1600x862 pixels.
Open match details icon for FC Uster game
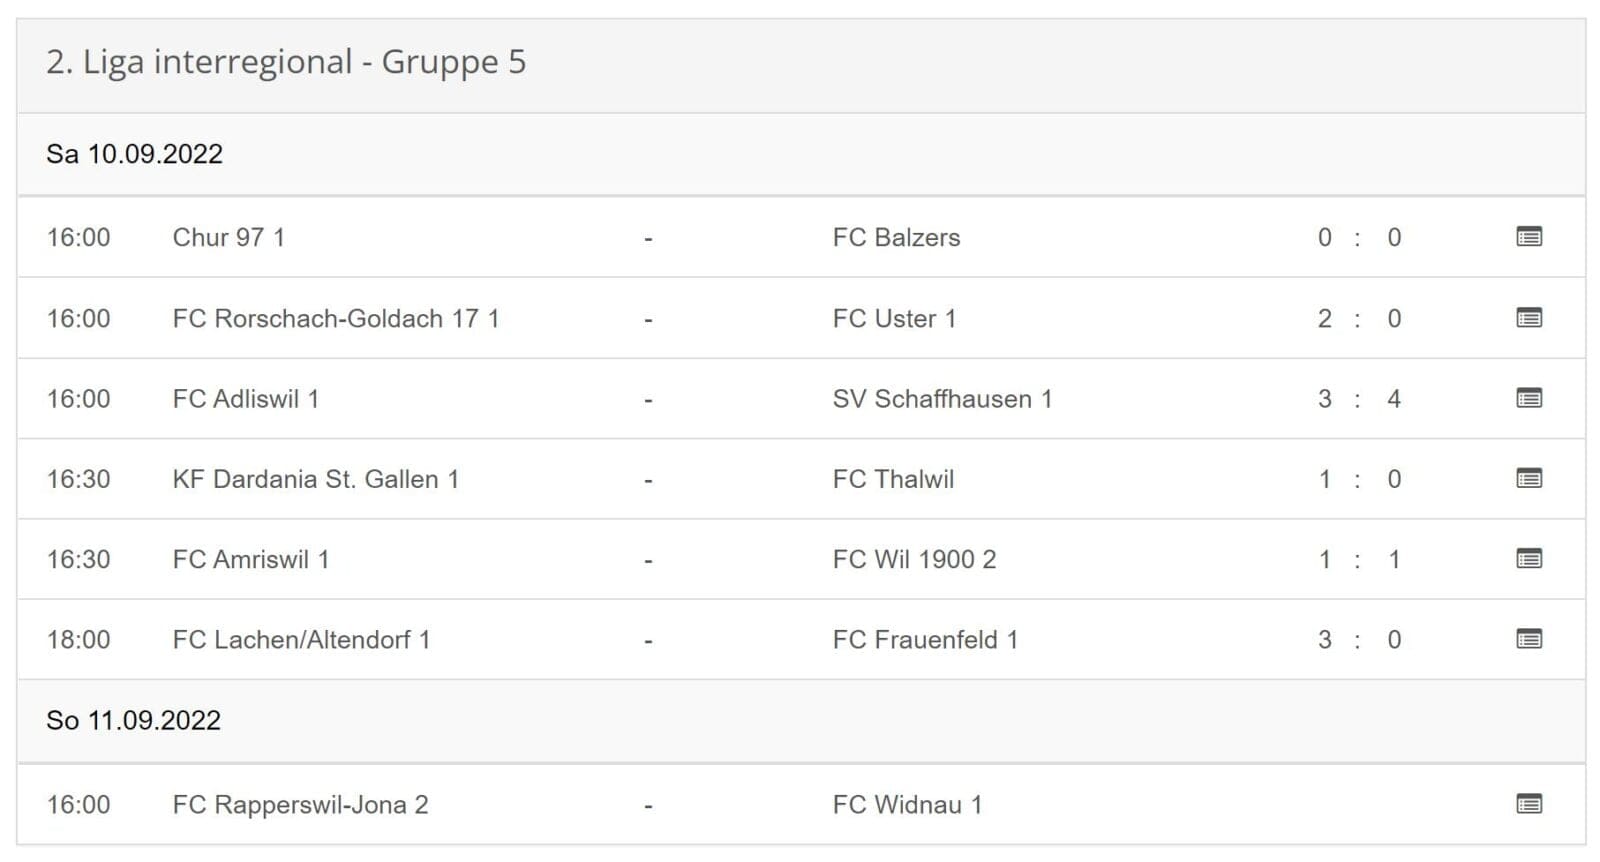coord(1528,318)
